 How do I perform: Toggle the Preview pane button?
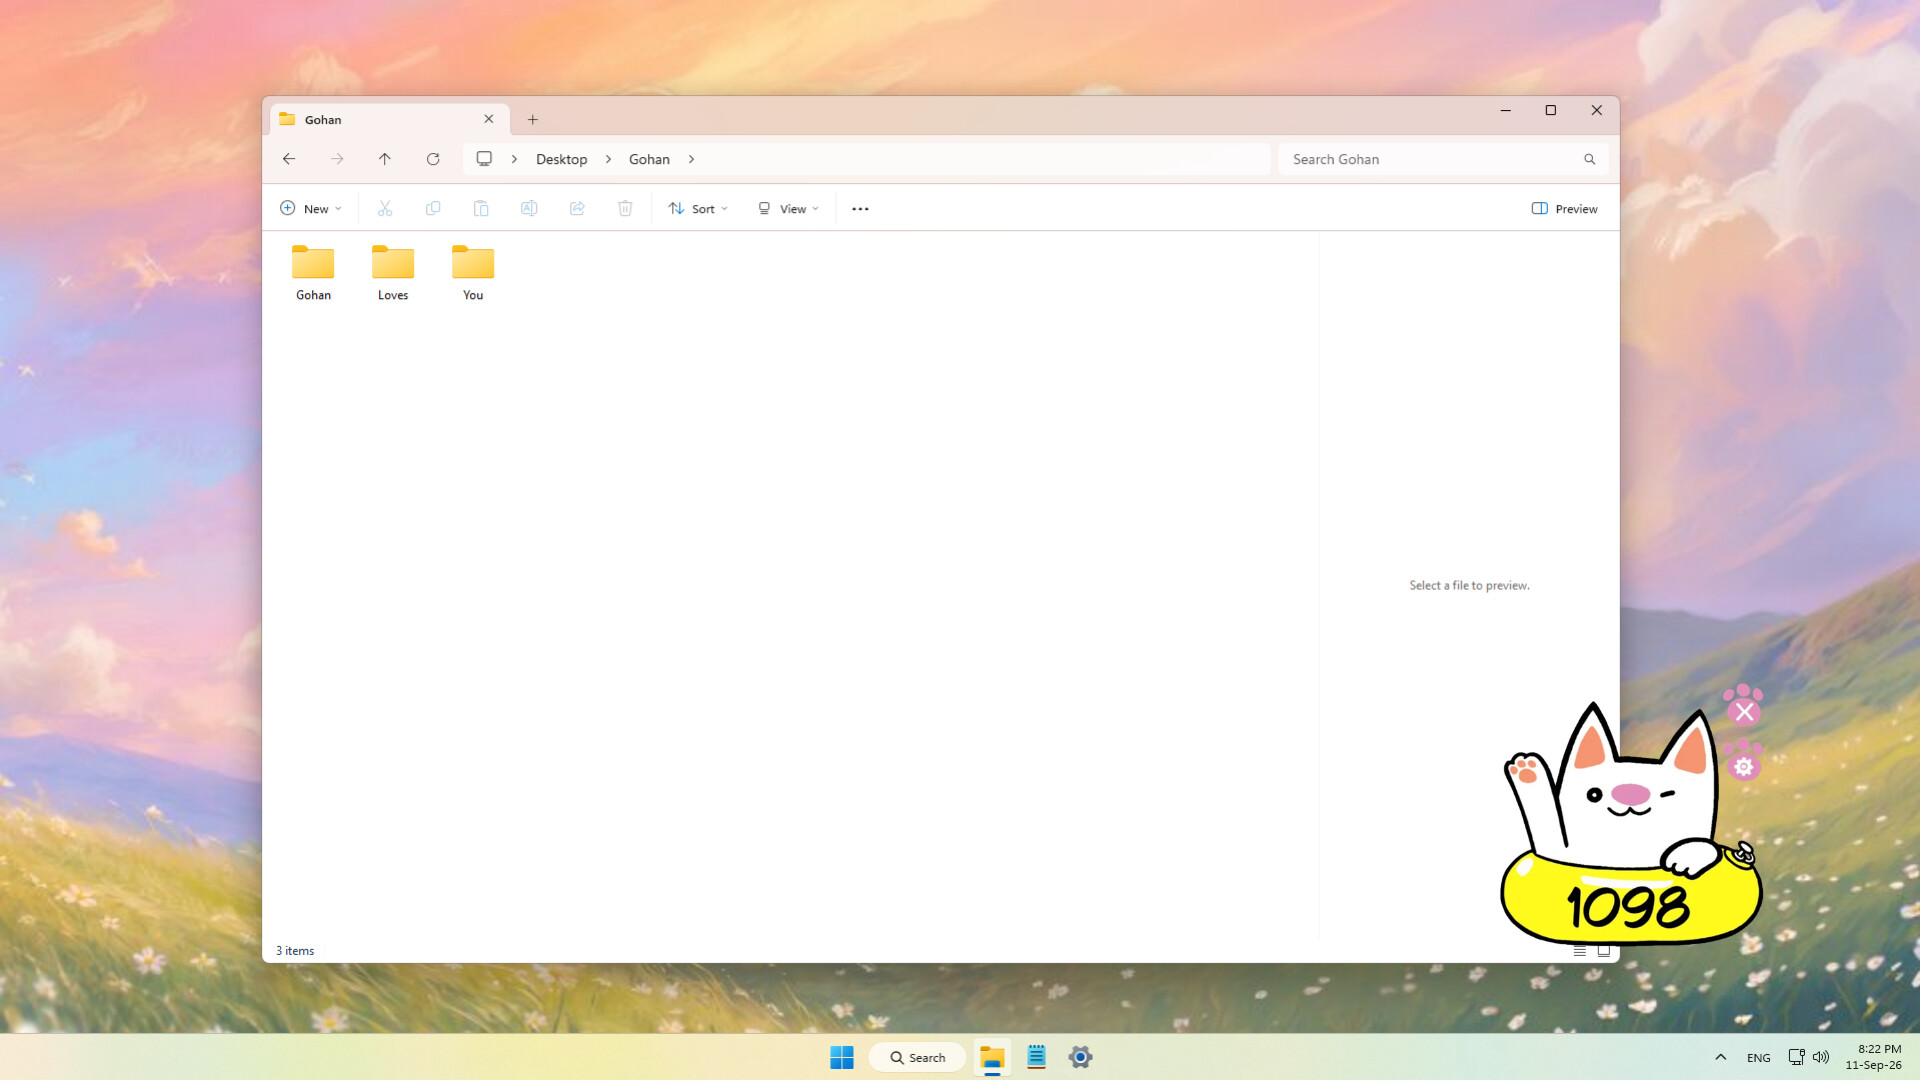coord(1565,209)
